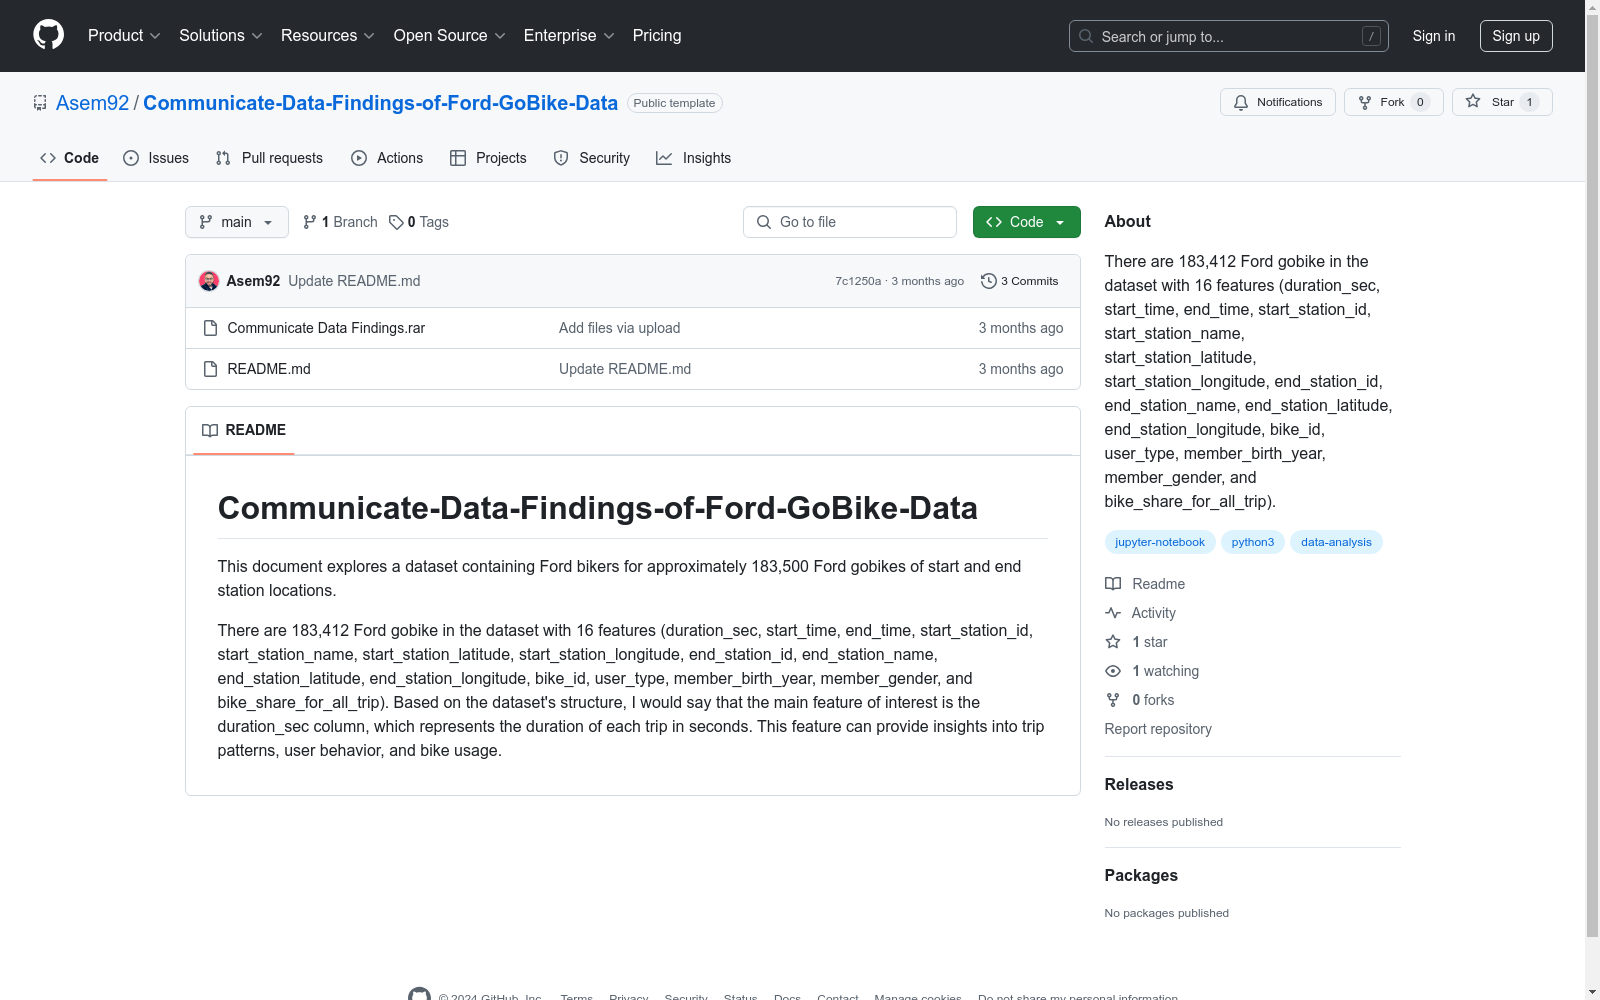The image size is (1600, 1000).
Task: Select the jupyter-notebook topic tag
Action: 1160,542
